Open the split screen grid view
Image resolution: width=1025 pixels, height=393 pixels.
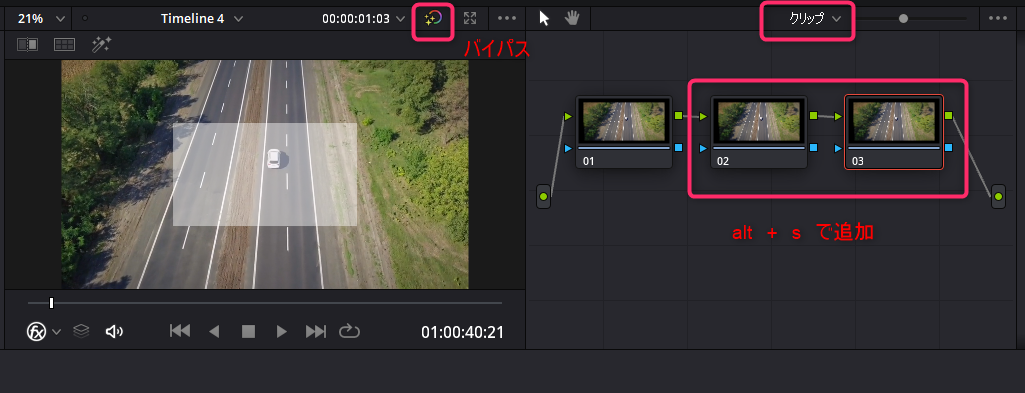[x=64, y=44]
